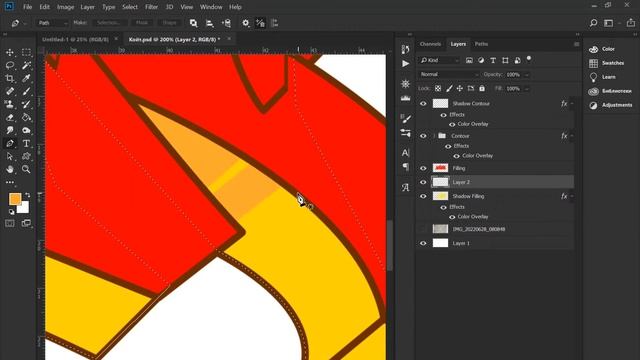Collapse Contour group effects arrow

(572, 136)
